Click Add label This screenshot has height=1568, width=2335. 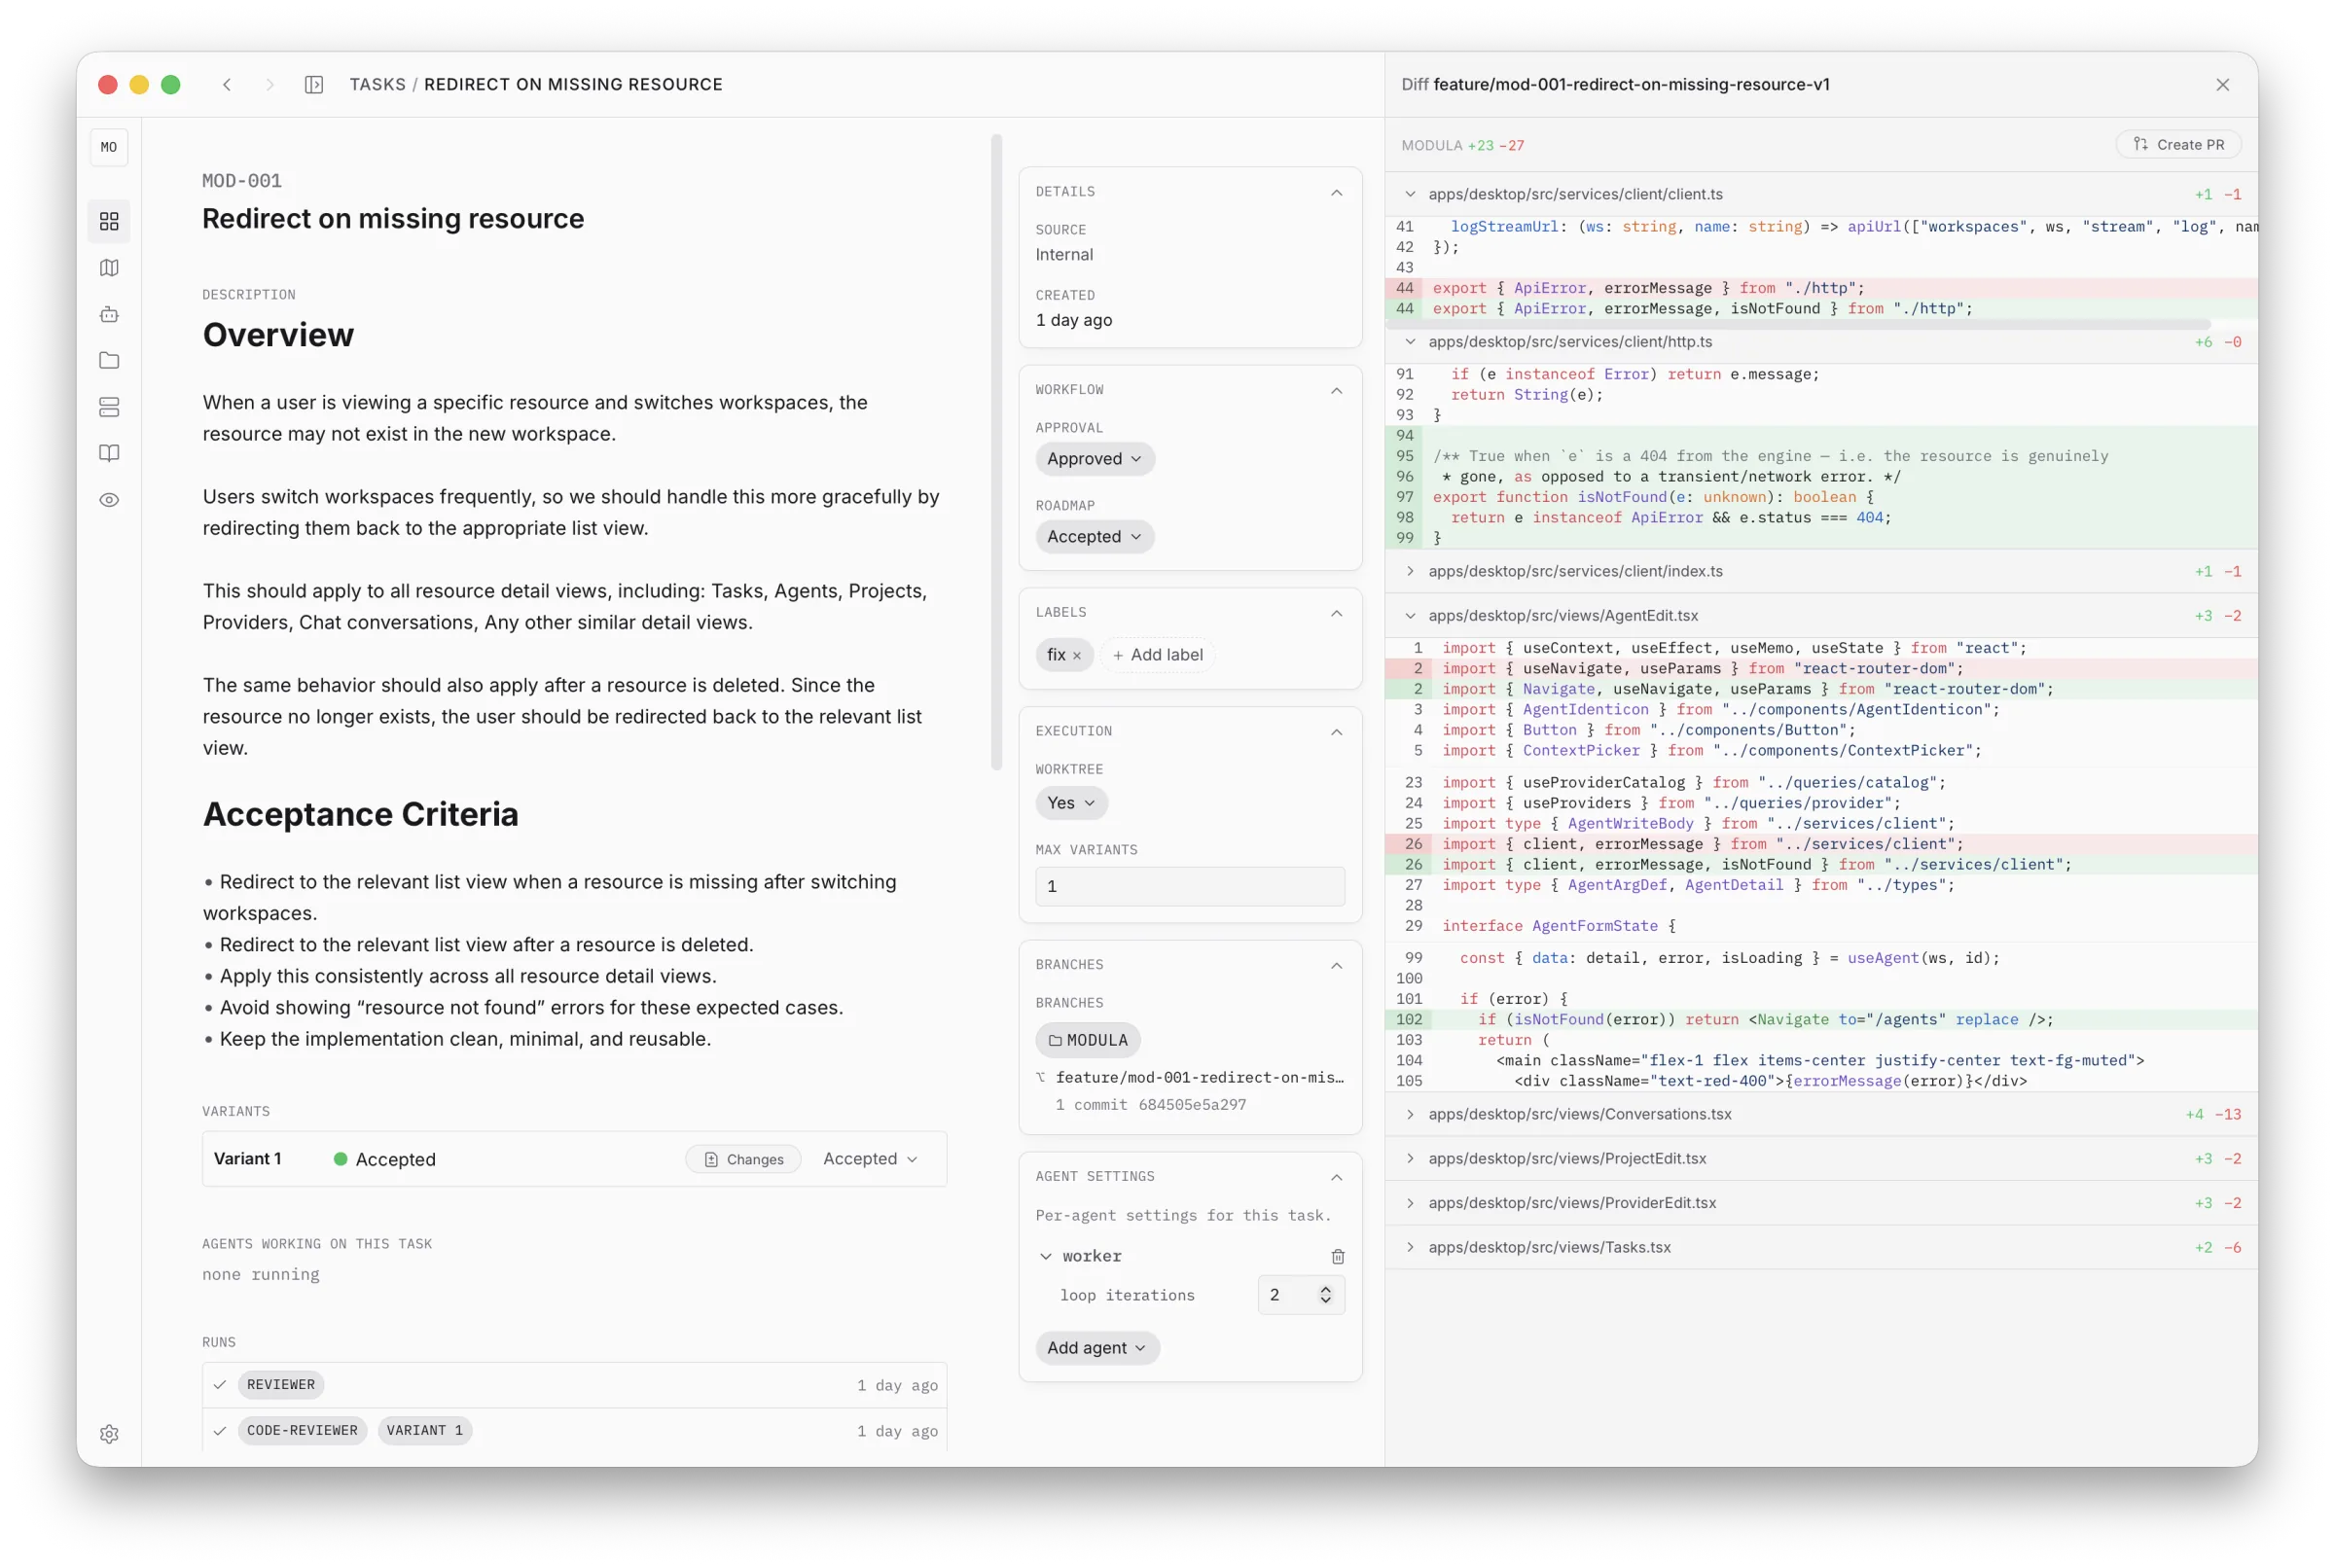tap(1157, 655)
